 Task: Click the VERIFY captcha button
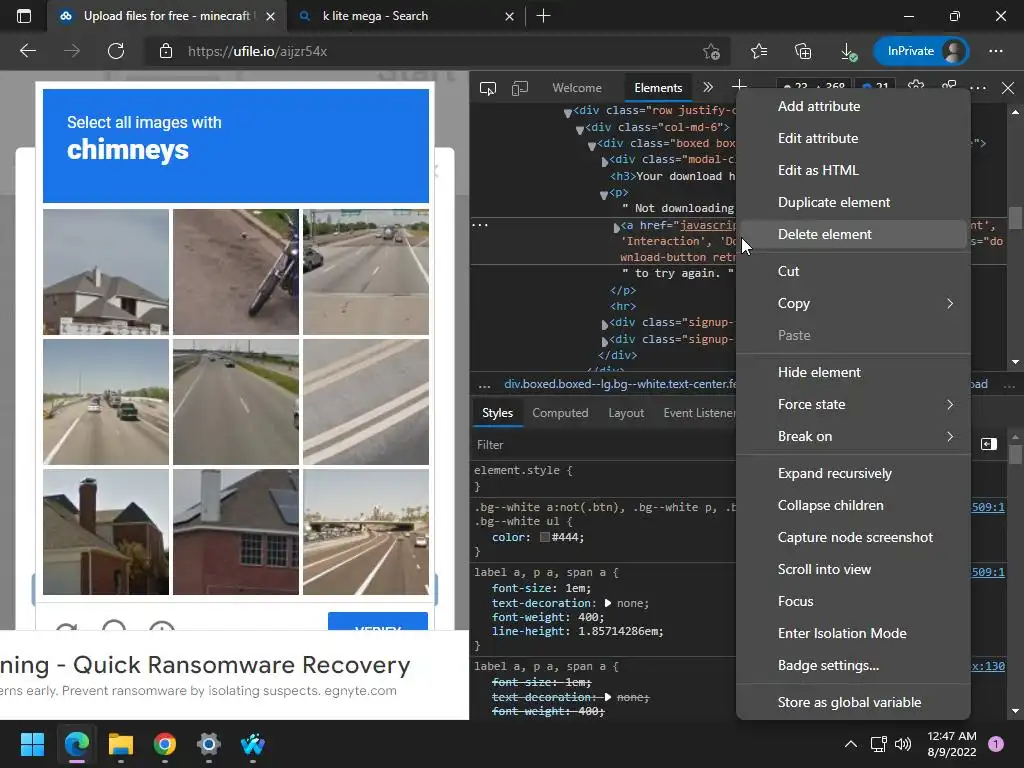point(377,622)
